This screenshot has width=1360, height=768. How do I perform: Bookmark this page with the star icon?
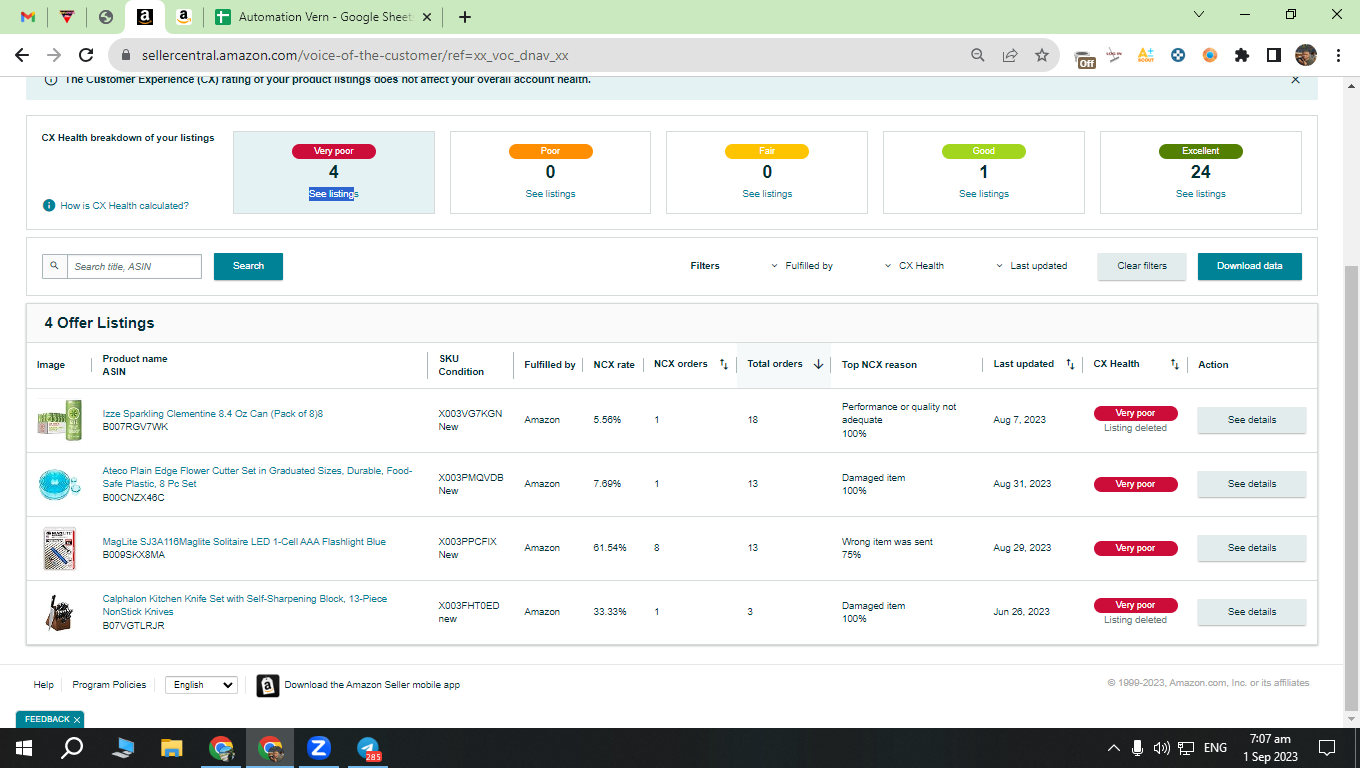[1042, 56]
